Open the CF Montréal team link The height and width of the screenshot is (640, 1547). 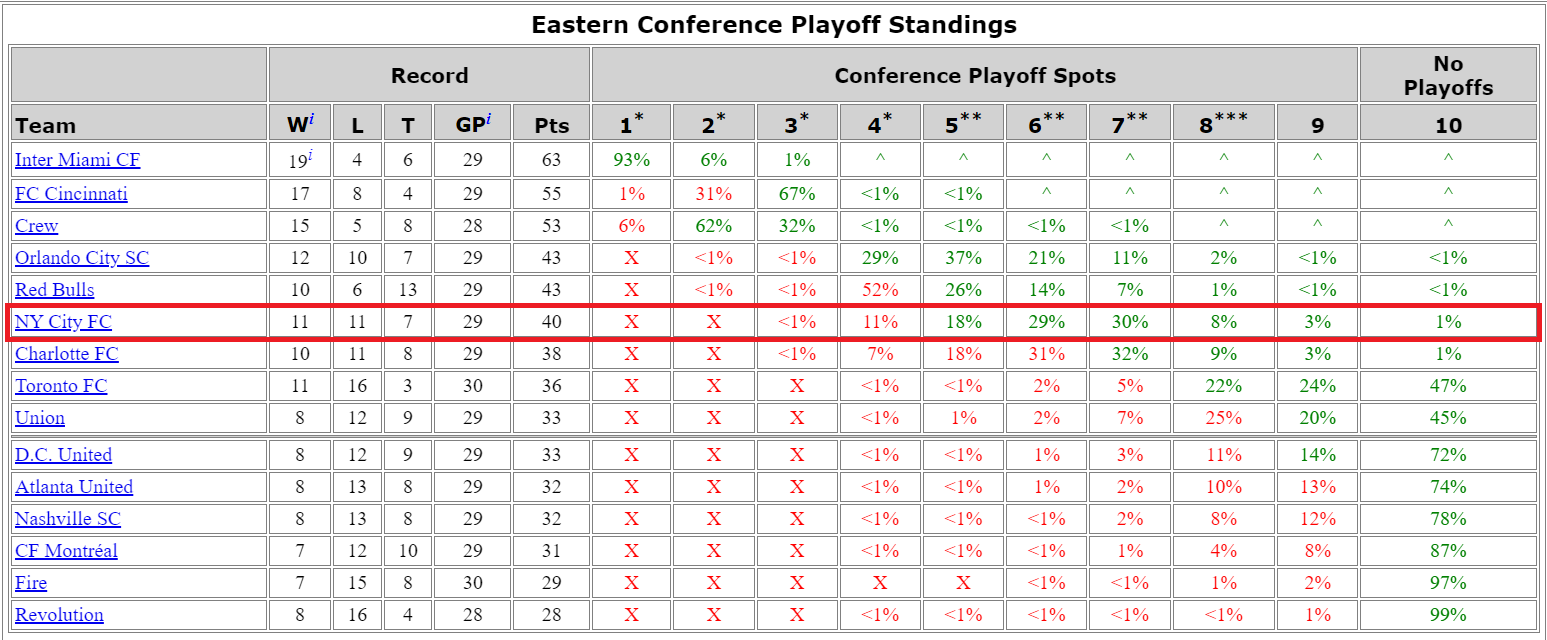pos(66,551)
